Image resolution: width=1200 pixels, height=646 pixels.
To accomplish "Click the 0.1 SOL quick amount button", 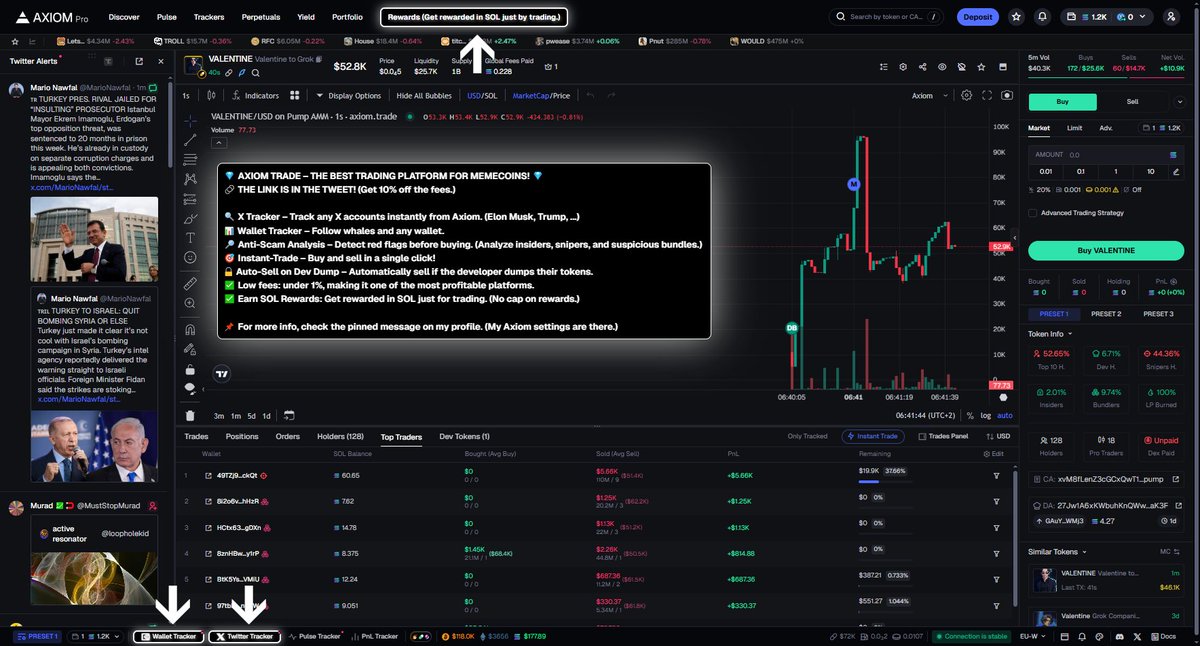I will click(x=1081, y=171).
